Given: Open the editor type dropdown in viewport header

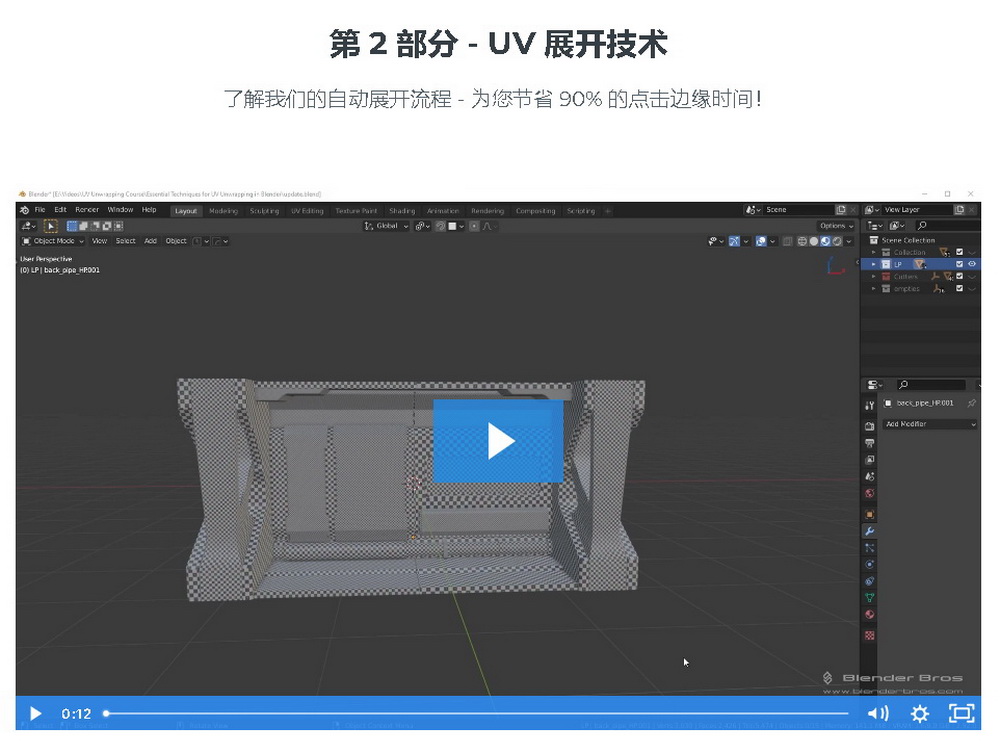Looking at the screenshot, I should pos(29,226).
